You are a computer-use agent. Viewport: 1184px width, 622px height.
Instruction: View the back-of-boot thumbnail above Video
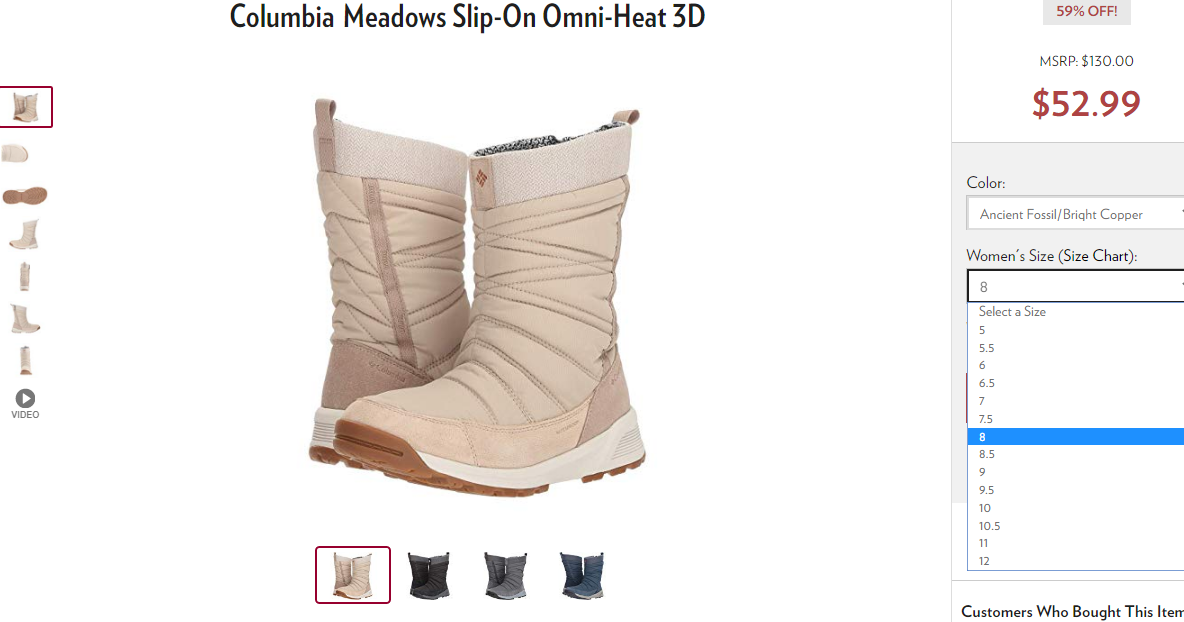[25, 360]
